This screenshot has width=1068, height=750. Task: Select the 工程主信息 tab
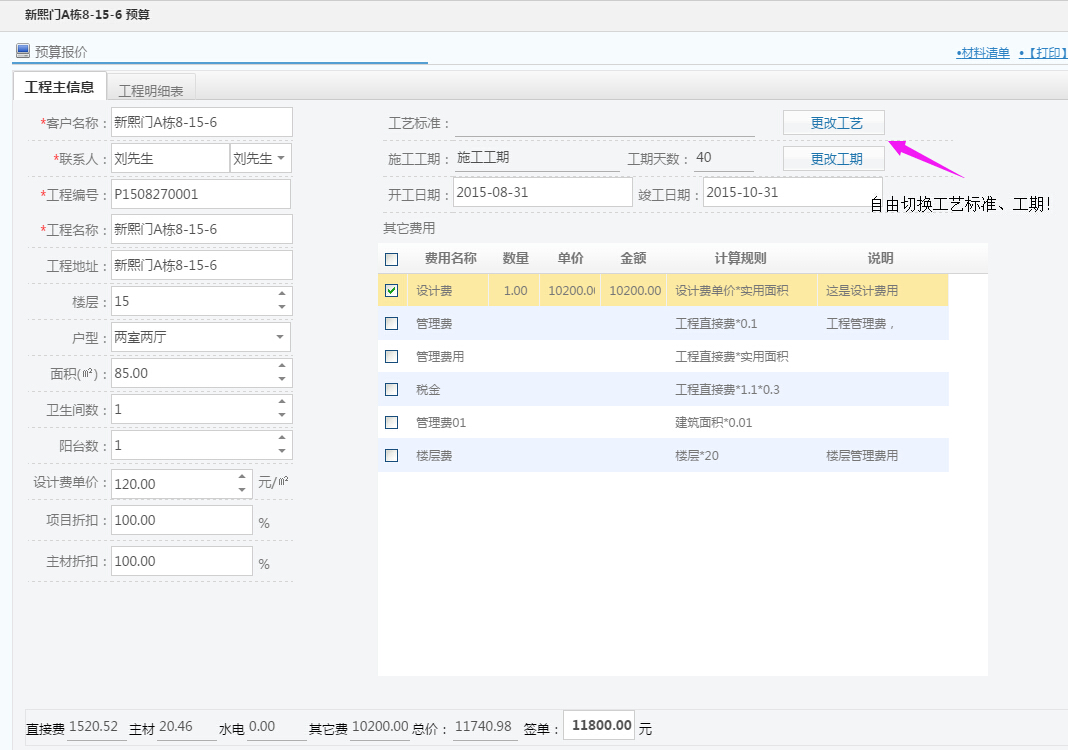[x=59, y=87]
